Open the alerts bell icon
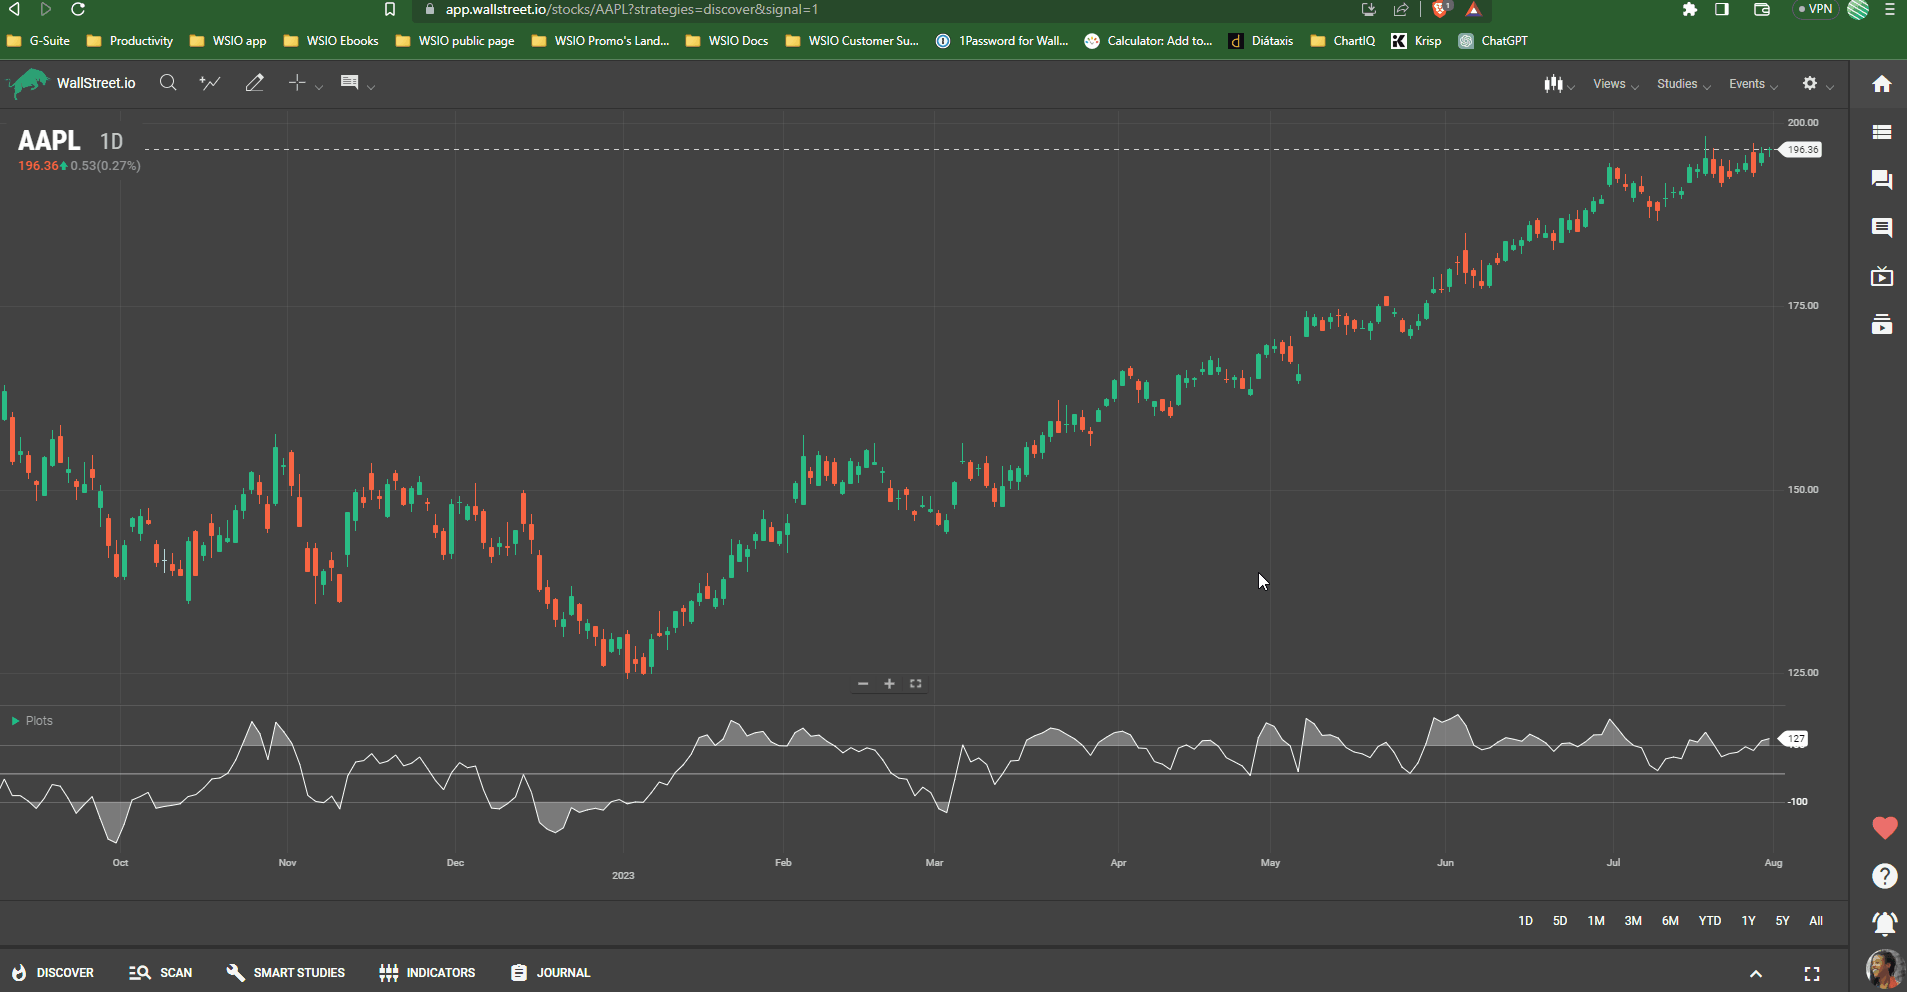The image size is (1907, 992). click(x=1884, y=923)
